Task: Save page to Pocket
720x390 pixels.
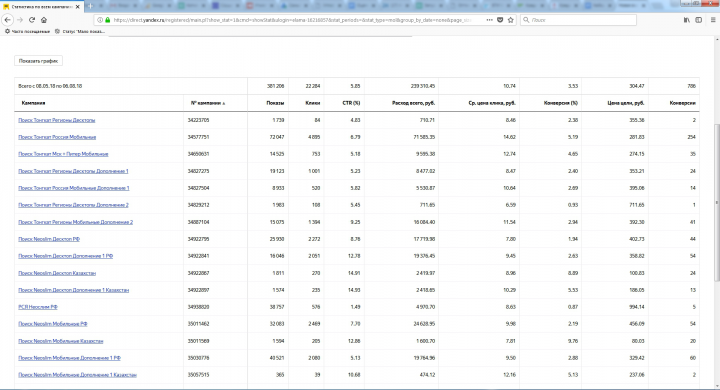Action: point(500,20)
